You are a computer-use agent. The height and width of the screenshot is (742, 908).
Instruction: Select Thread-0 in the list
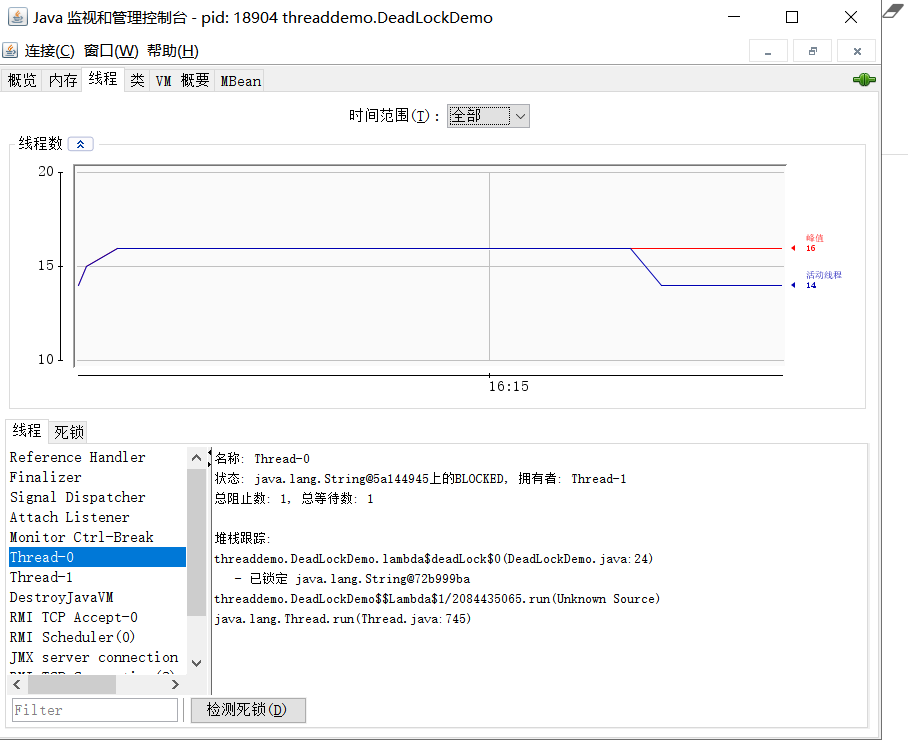[x=97, y=557]
